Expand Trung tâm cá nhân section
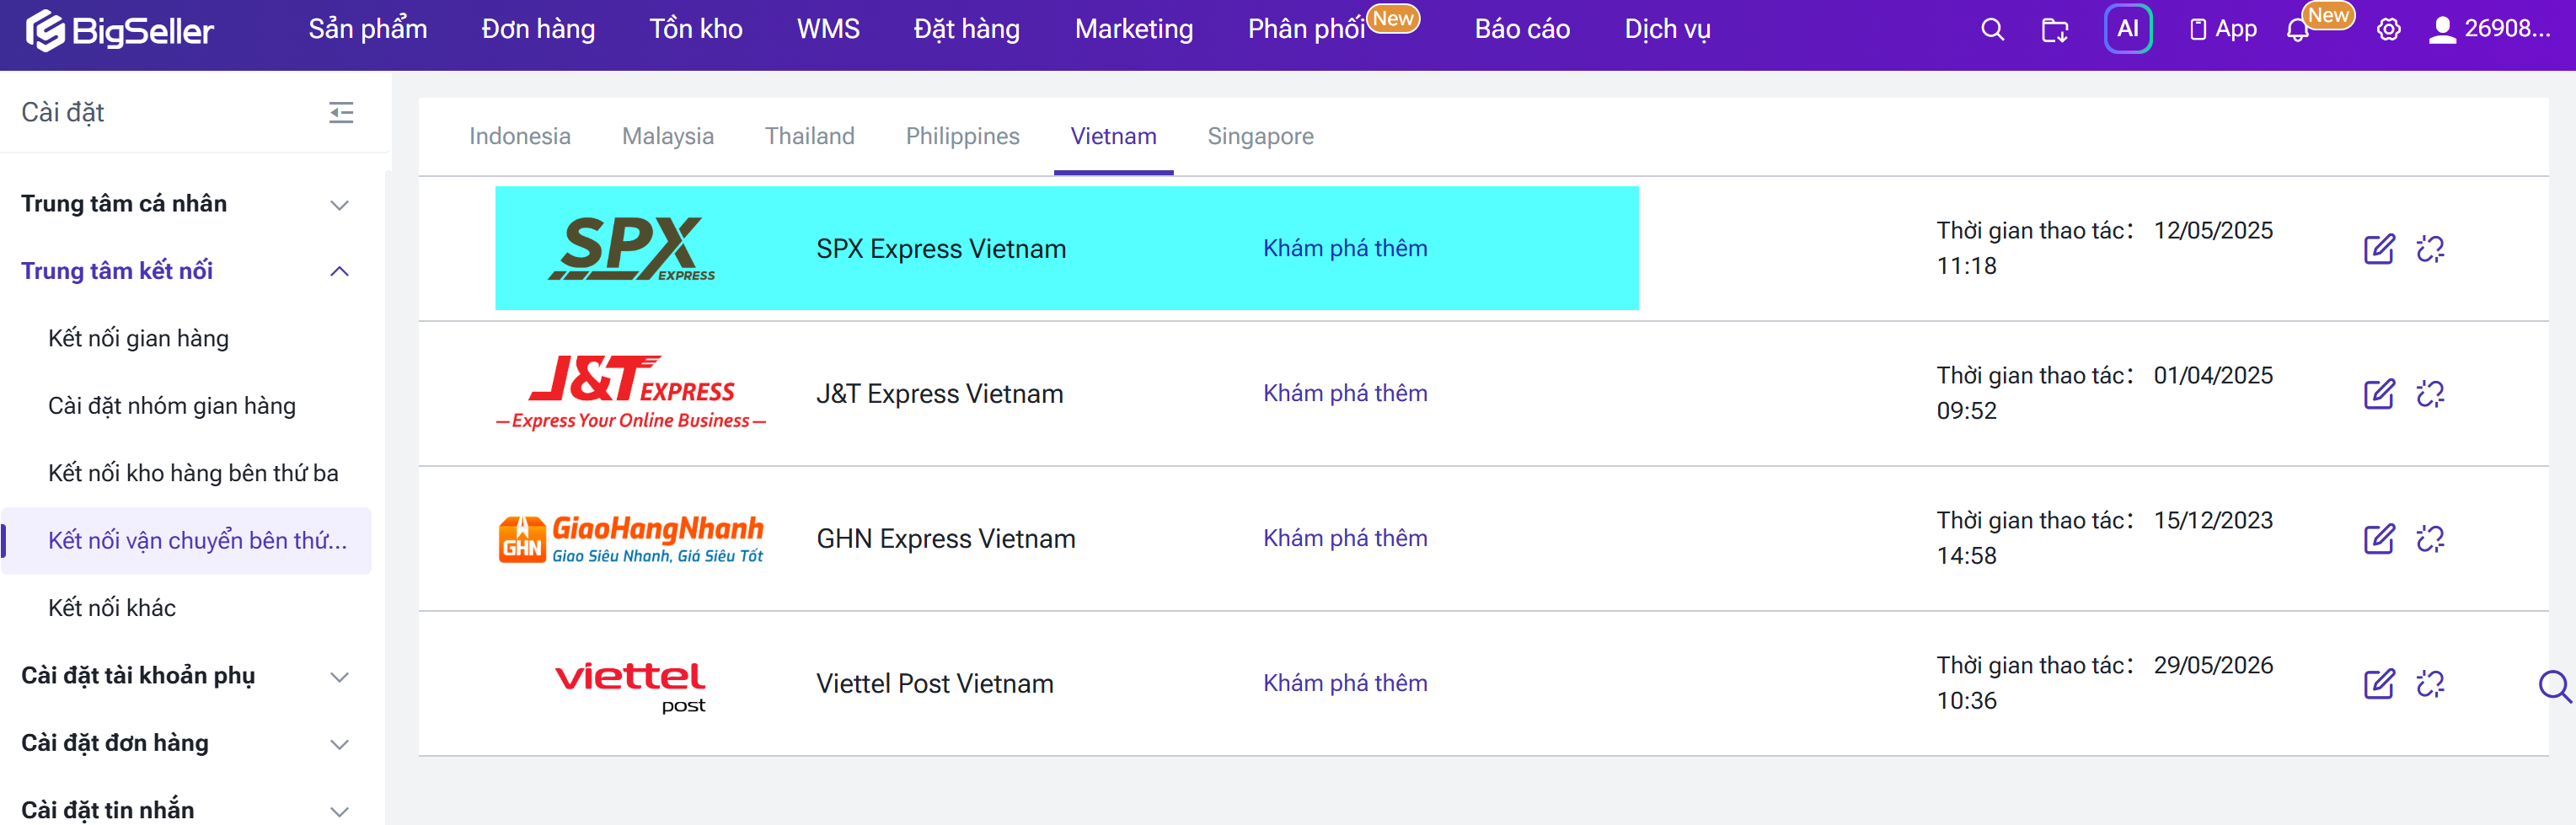This screenshot has height=825, width=2576. click(186, 204)
